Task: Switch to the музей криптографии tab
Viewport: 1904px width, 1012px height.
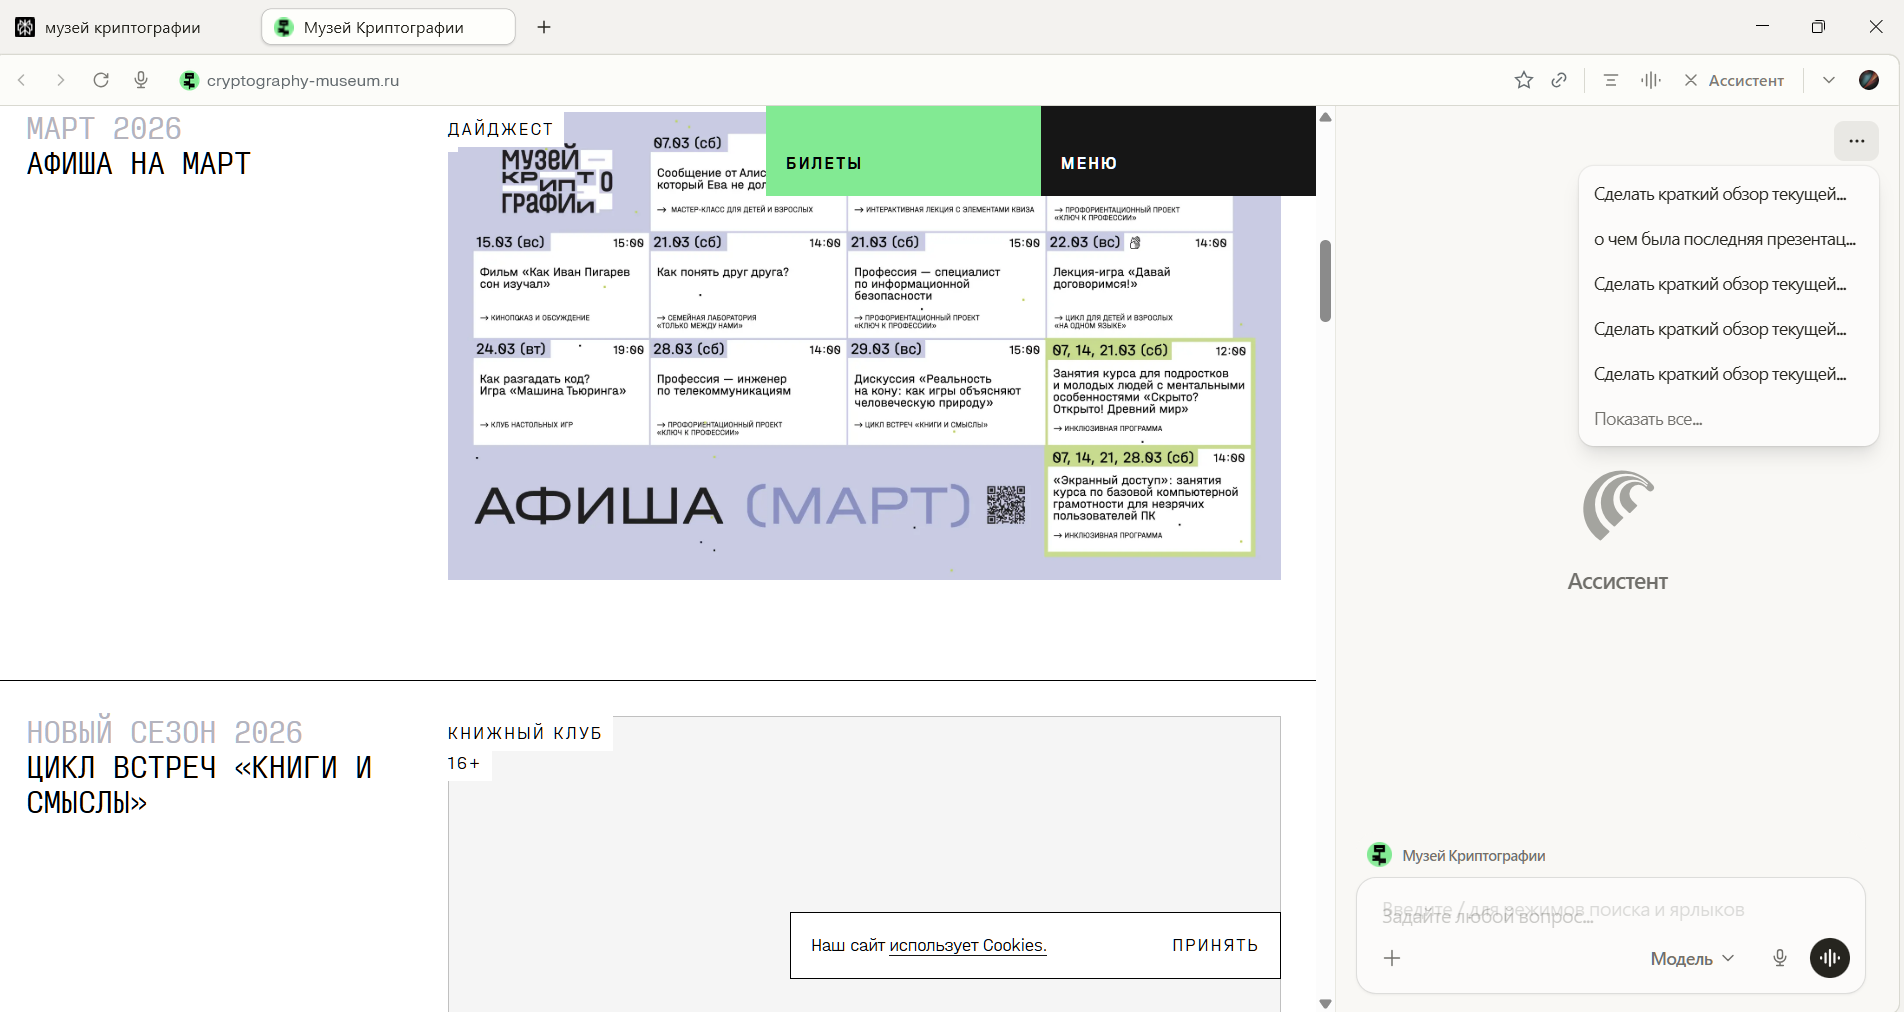Action: [x=122, y=27]
